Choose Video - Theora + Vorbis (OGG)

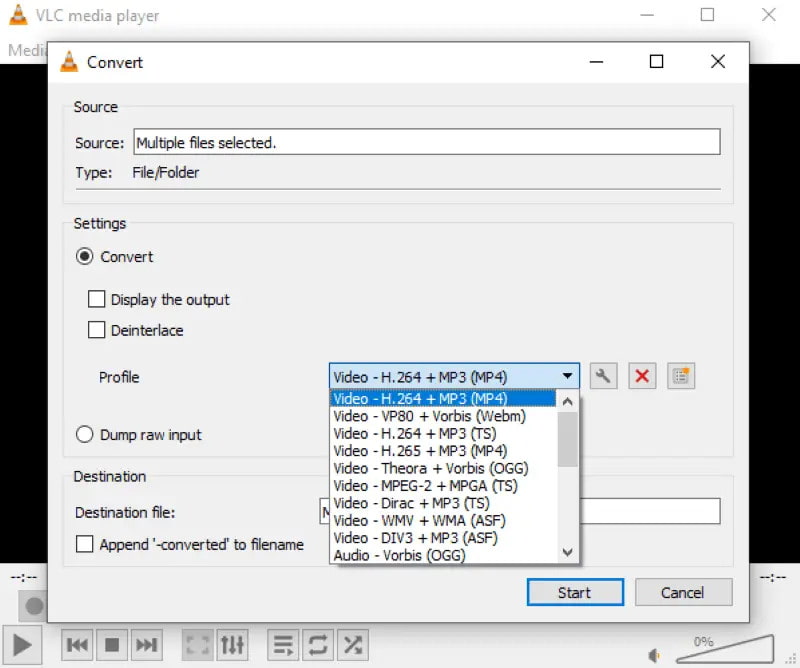[443, 468]
